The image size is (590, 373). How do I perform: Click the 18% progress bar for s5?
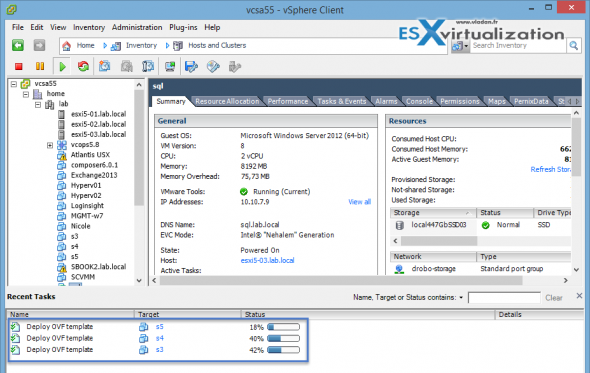[x=284, y=327]
